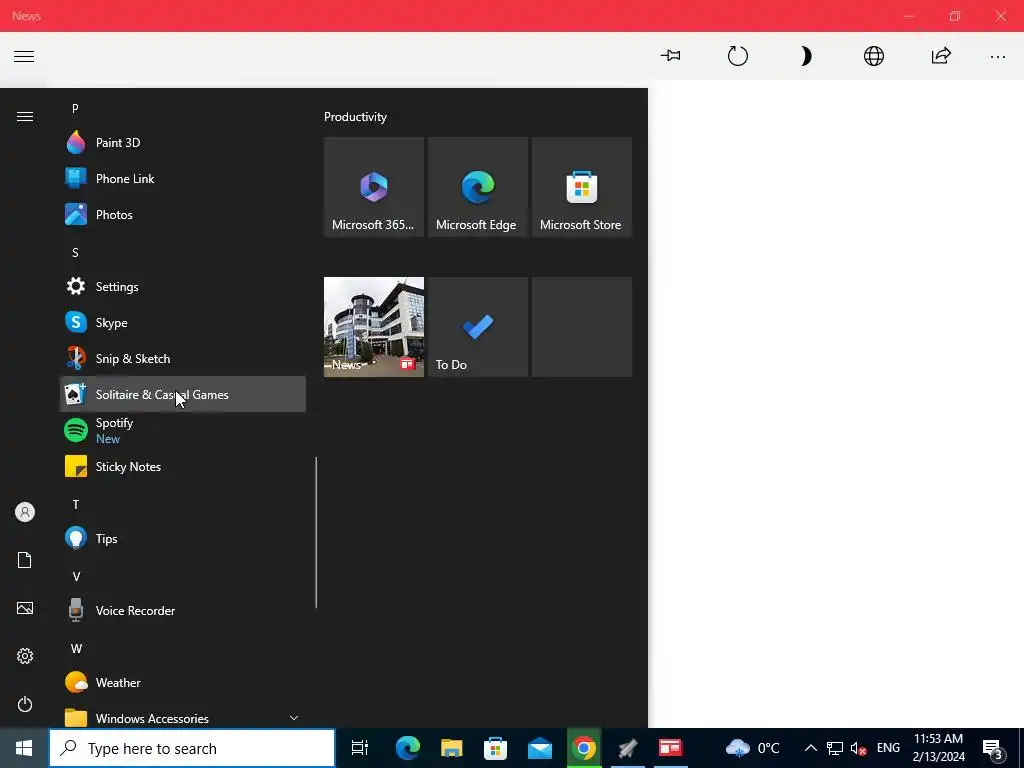Screen dimensions: 1024x768
Task: Switch the ENG input language
Action: click(888, 748)
